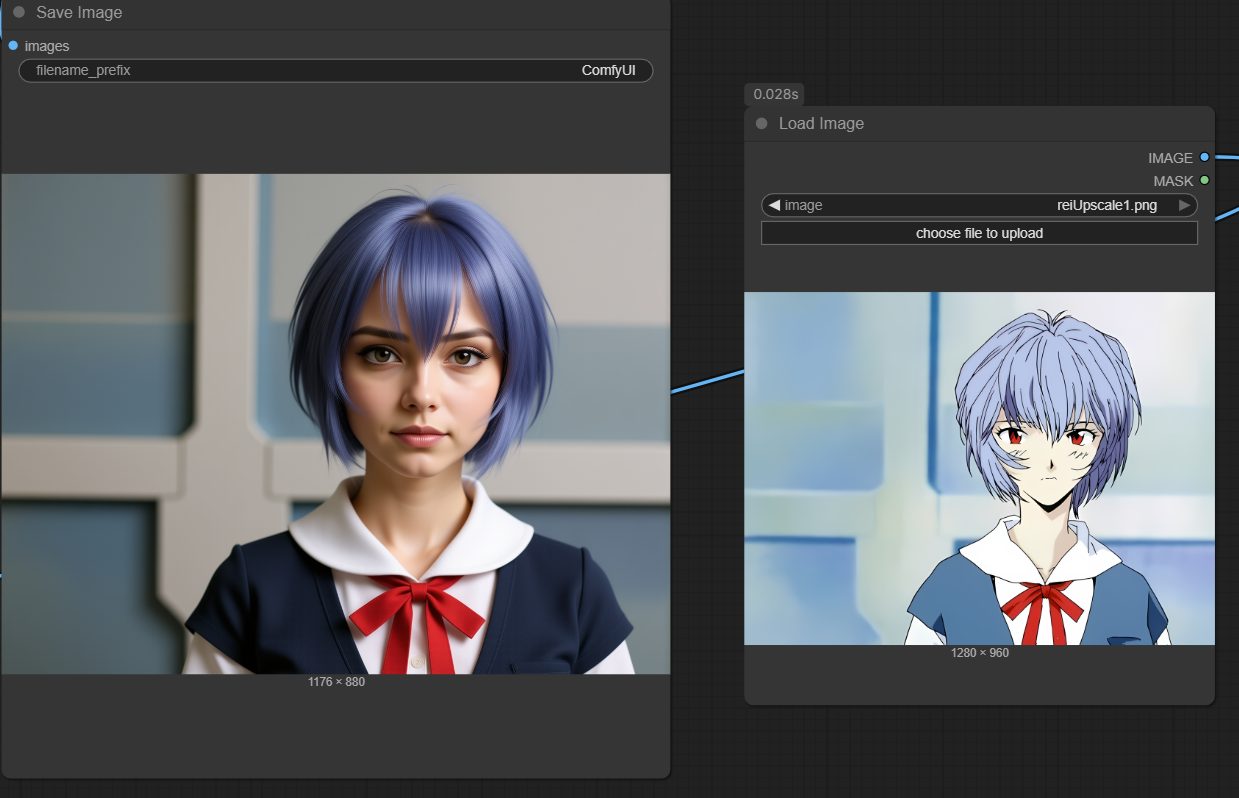
Task: Click the MASK output label text
Action: 1172,181
